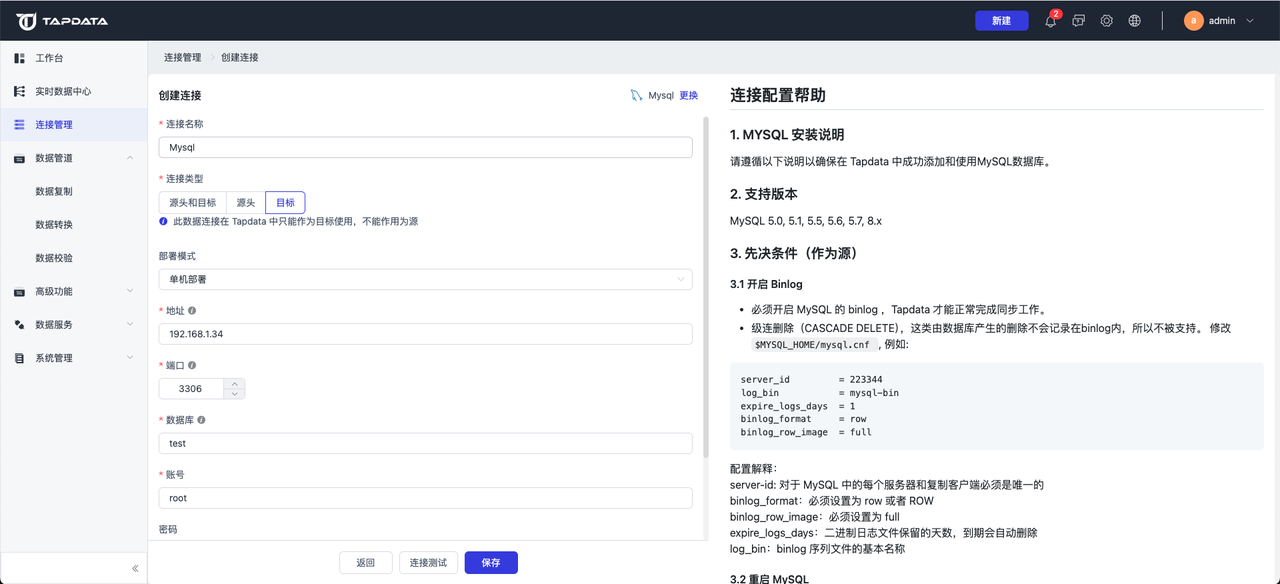Click the 连接管理 sidebar icon

click(x=19, y=124)
